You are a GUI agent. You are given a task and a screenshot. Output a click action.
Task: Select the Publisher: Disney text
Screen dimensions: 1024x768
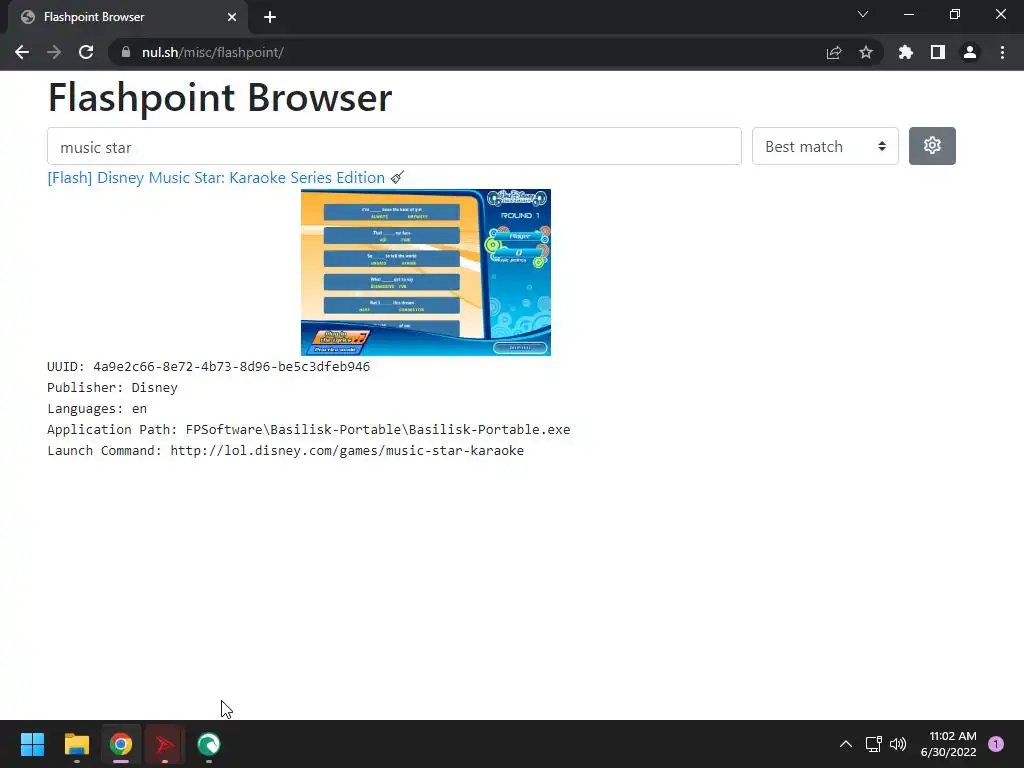point(112,387)
